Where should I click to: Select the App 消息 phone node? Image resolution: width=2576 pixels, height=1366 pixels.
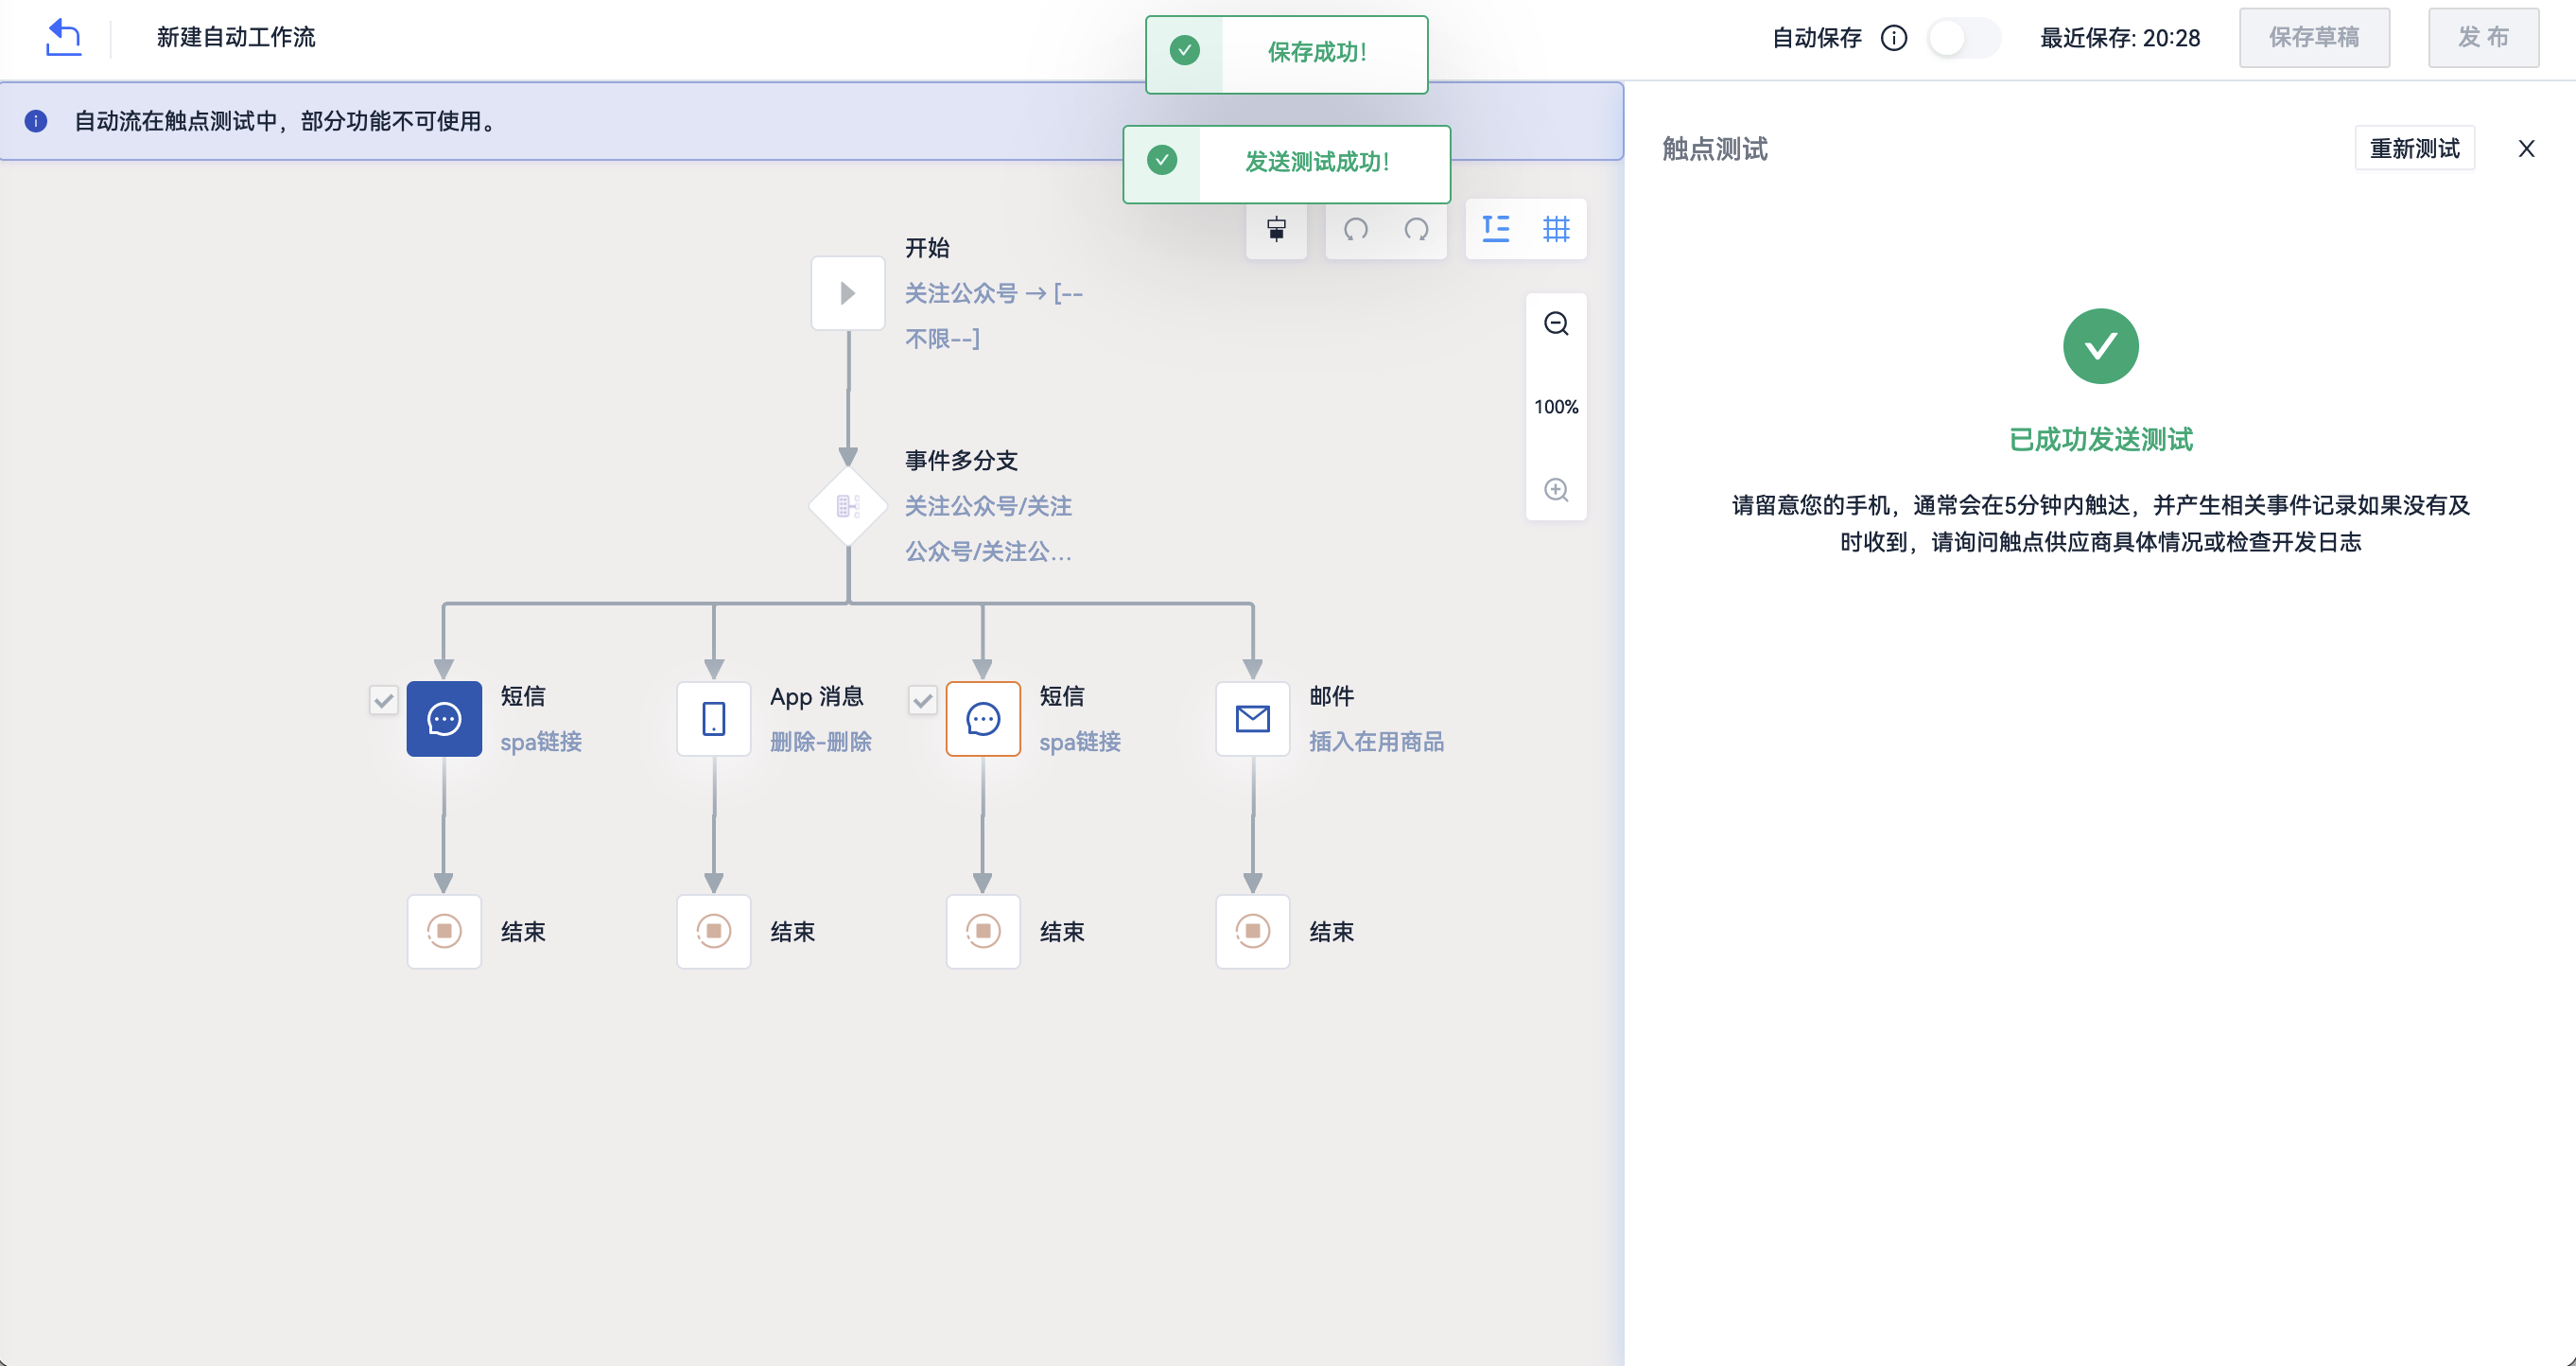[x=714, y=718]
